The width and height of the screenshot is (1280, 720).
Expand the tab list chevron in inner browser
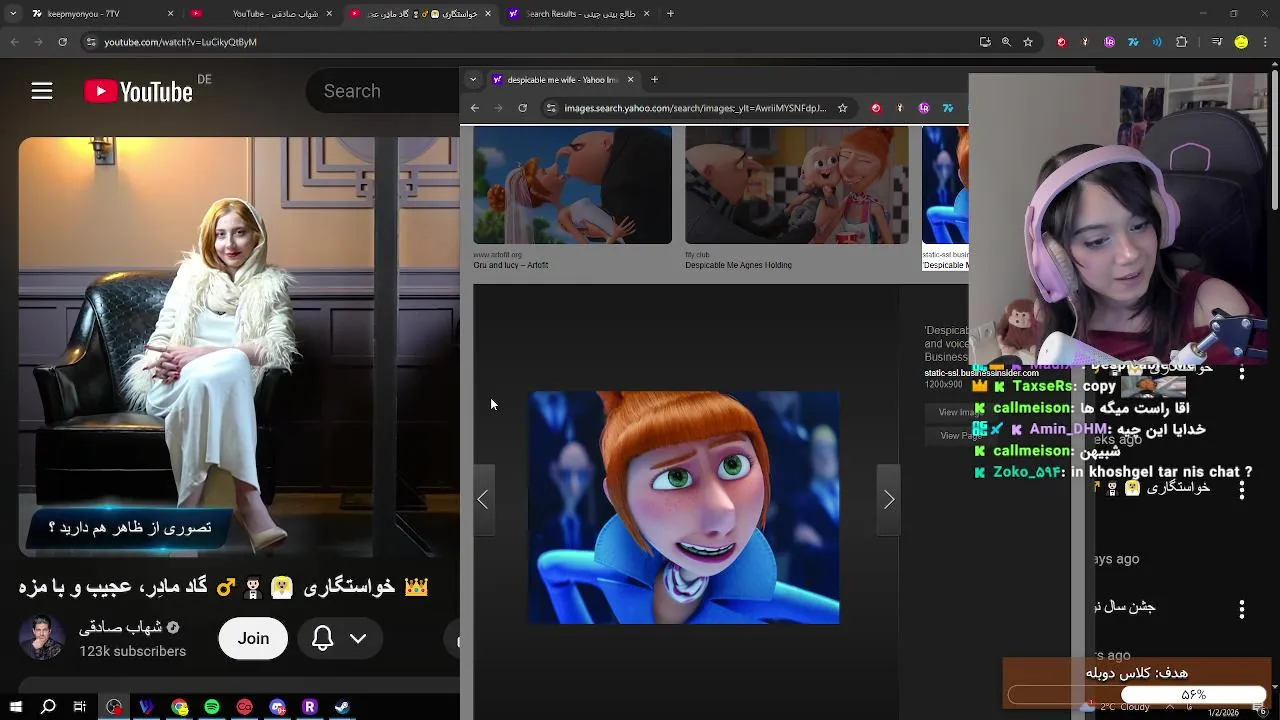(x=473, y=79)
